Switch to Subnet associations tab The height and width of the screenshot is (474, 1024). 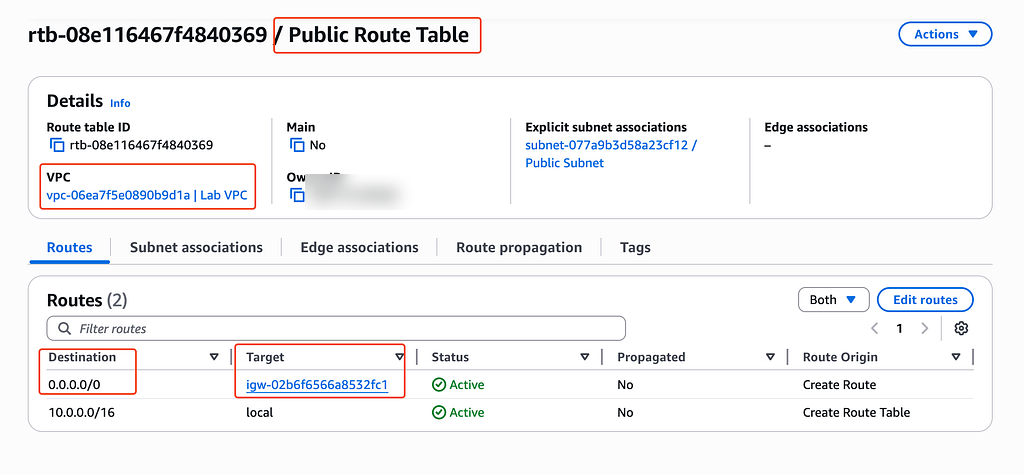(196, 247)
